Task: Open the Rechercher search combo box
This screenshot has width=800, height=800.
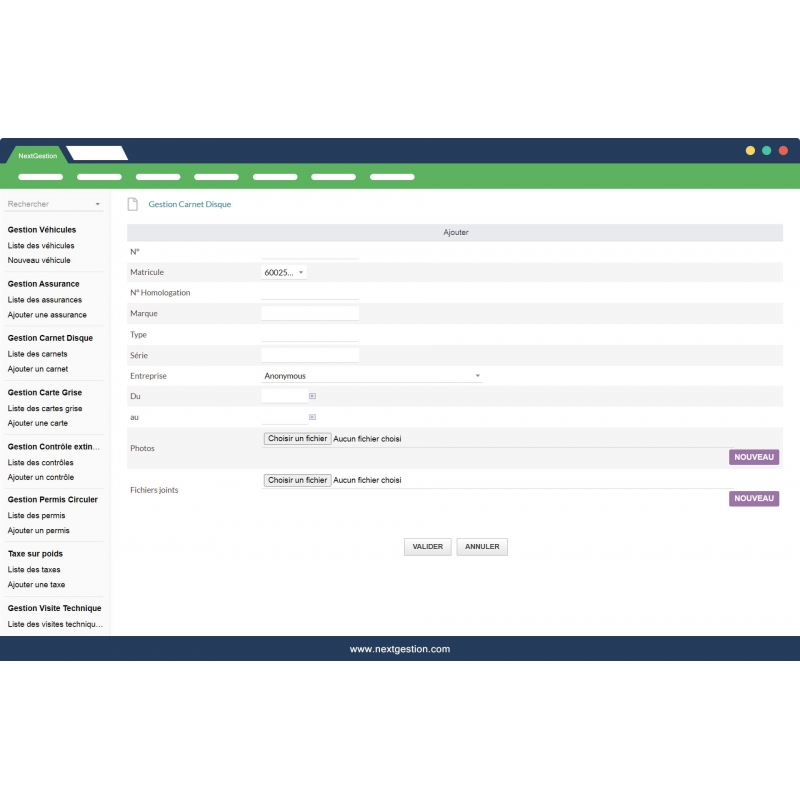Action: click(53, 204)
